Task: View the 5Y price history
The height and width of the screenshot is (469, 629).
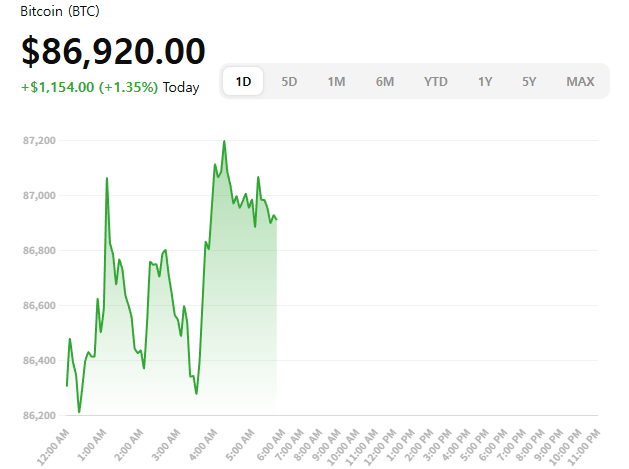Action: pos(530,81)
